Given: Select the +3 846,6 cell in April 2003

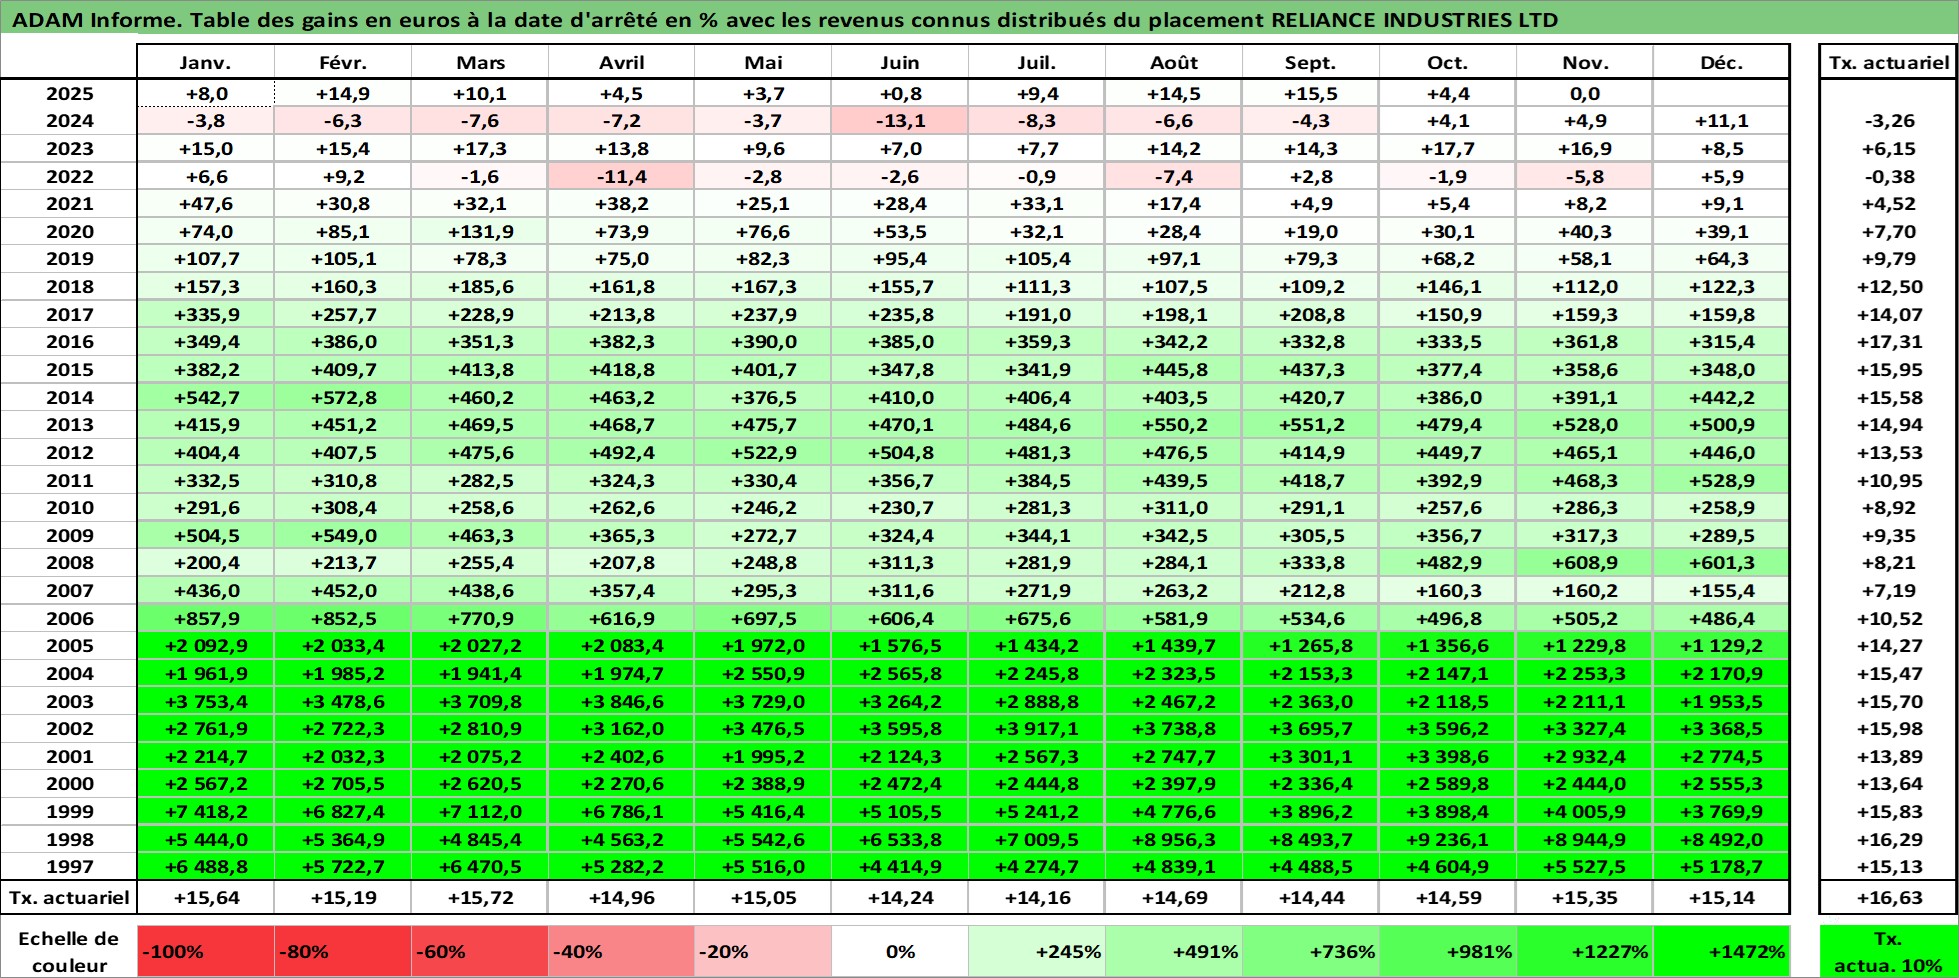Looking at the screenshot, I should 621,702.
